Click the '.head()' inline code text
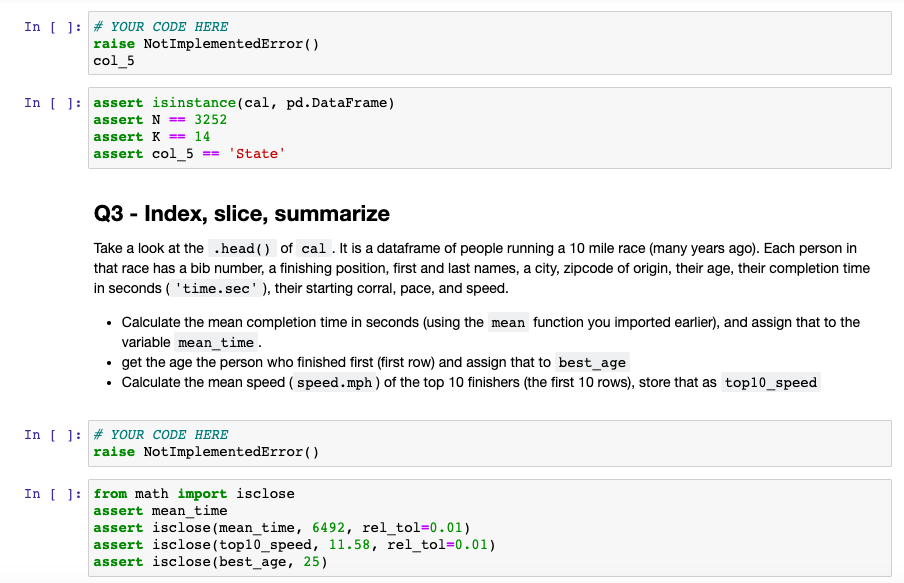 (242, 249)
